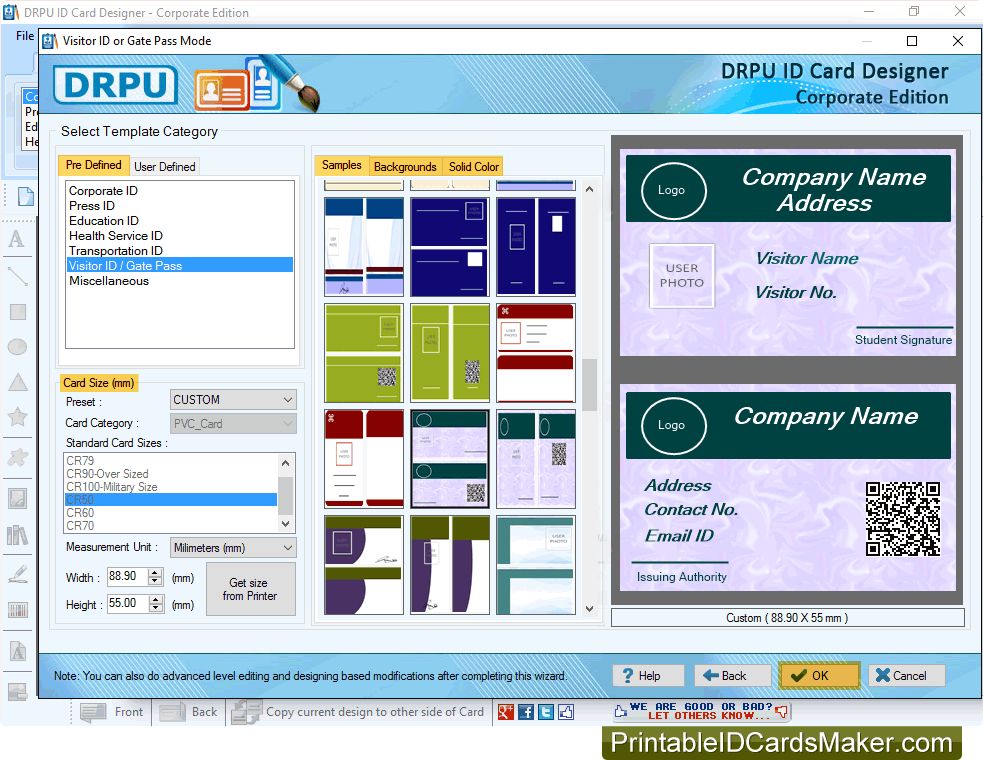Click the Cancel button
Image resolution: width=983 pixels, height=760 pixels.
[x=907, y=675]
